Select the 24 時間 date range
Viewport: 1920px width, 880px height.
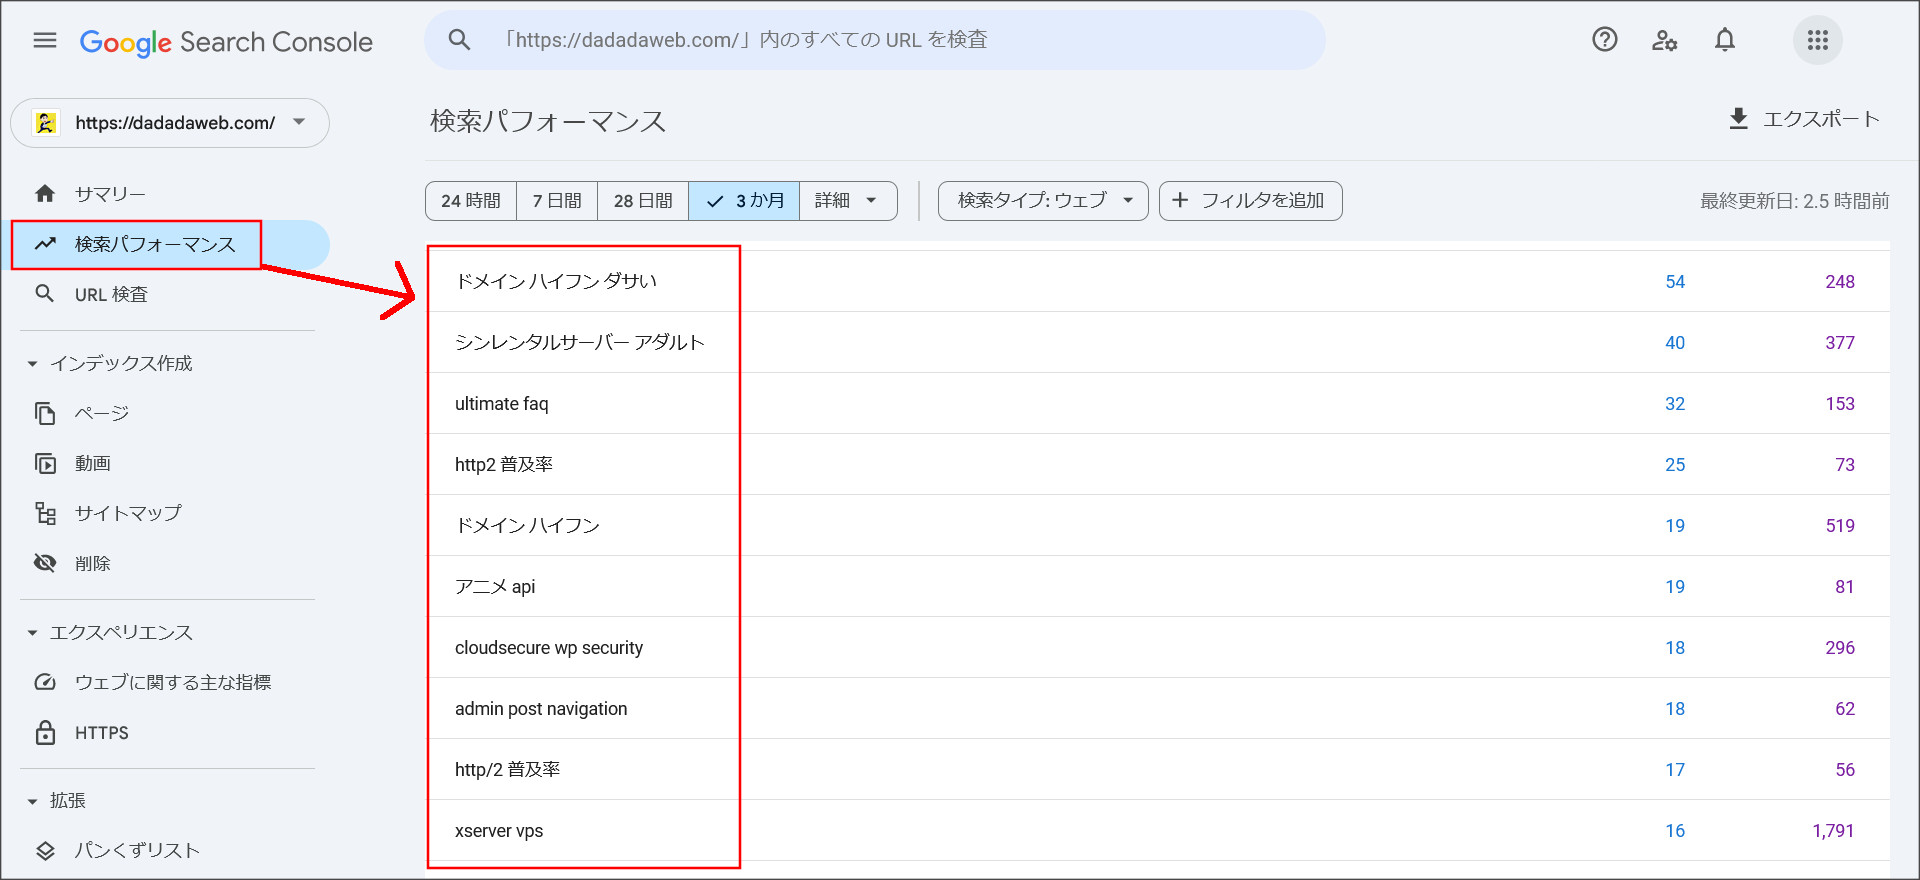[471, 201]
